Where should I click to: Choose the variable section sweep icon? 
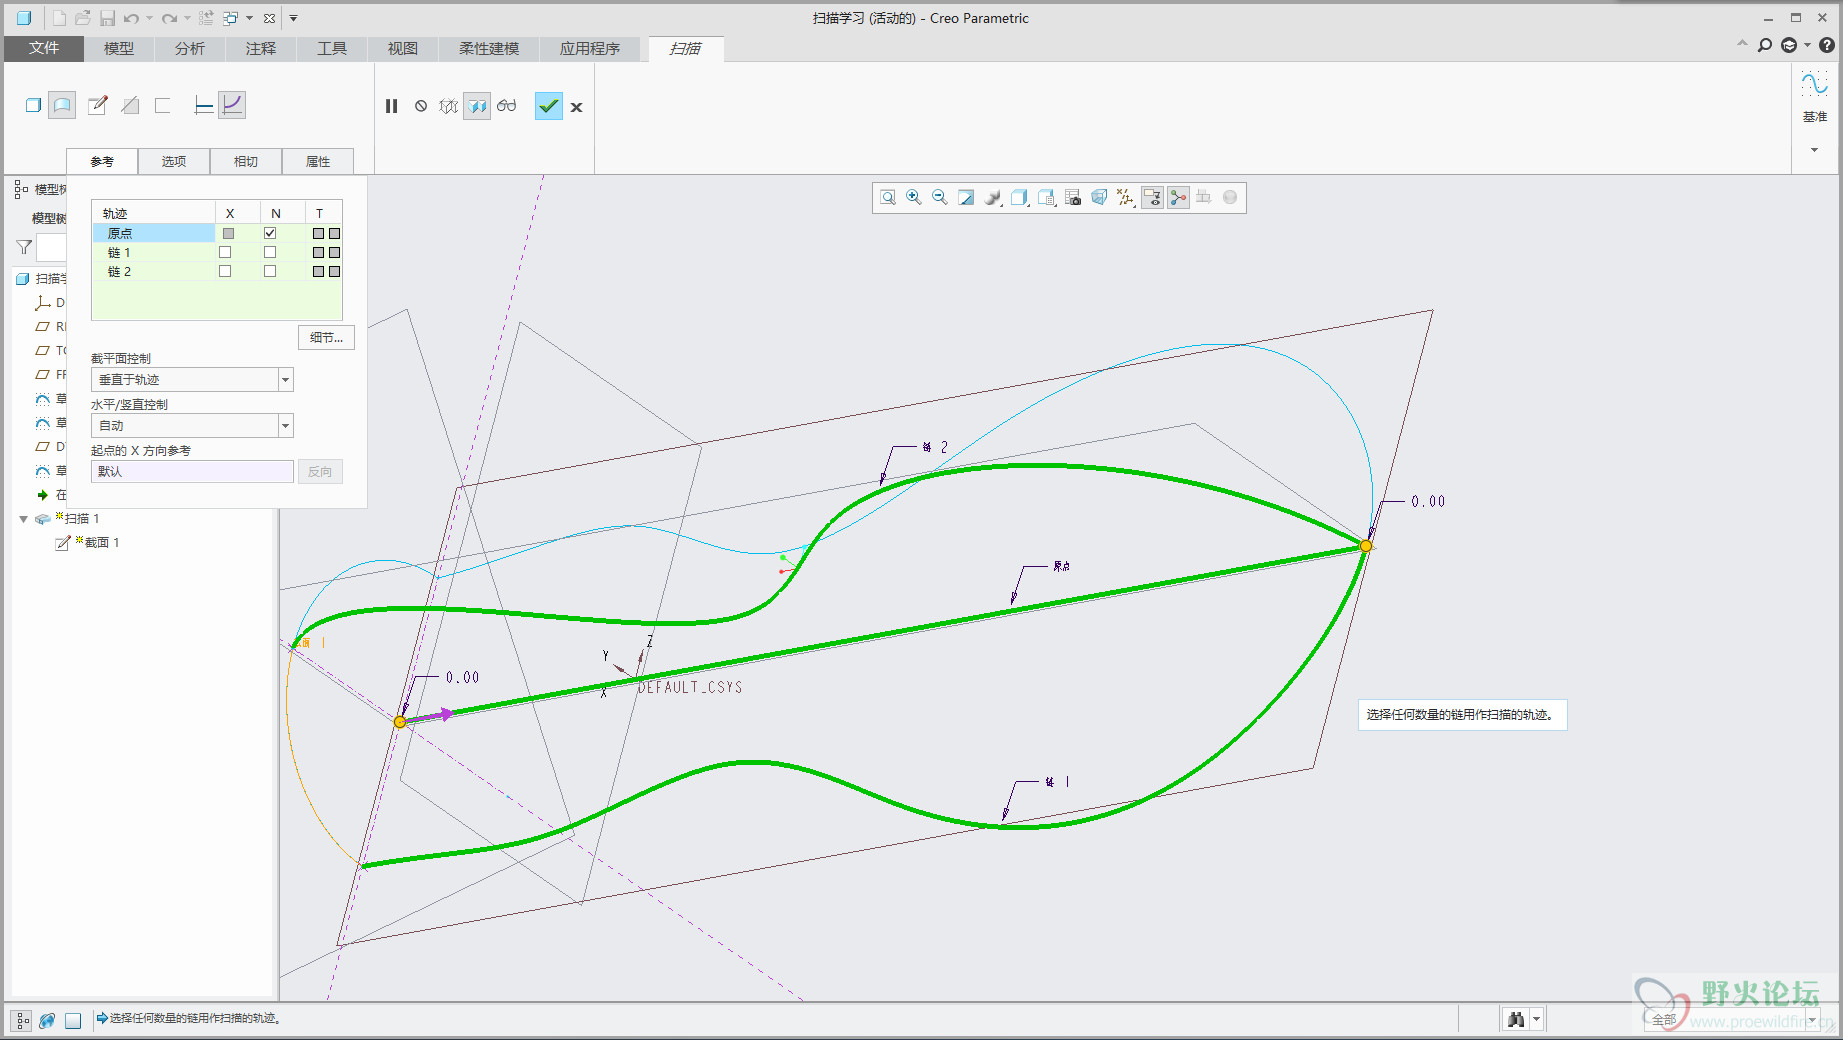tap(232, 105)
